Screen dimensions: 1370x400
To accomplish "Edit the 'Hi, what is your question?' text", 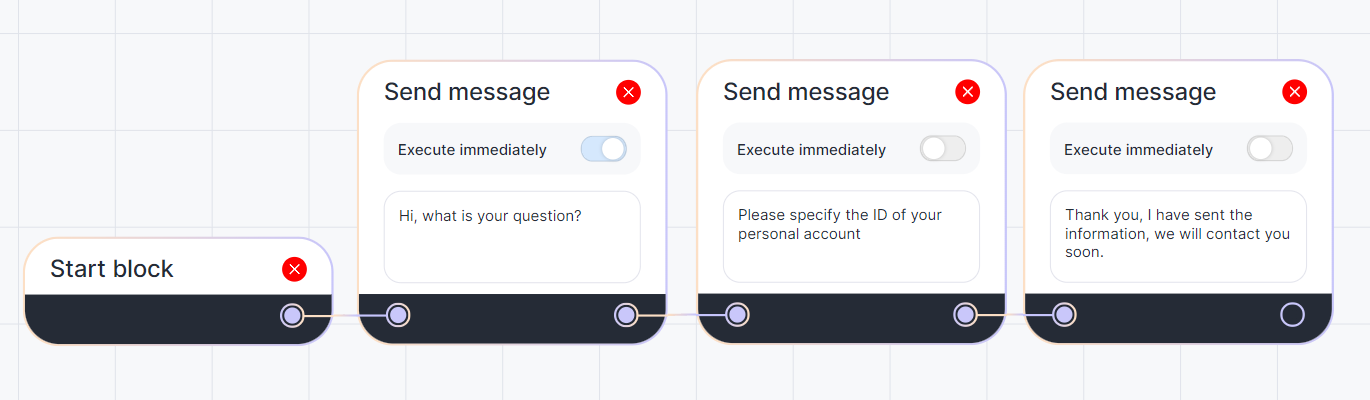I will pyautogui.click(x=512, y=236).
